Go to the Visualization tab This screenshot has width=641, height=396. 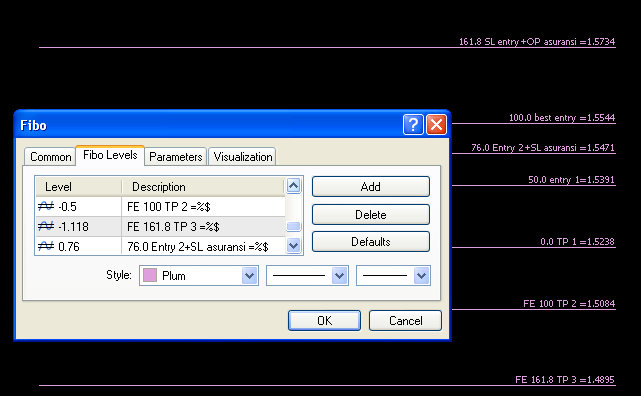click(x=242, y=157)
